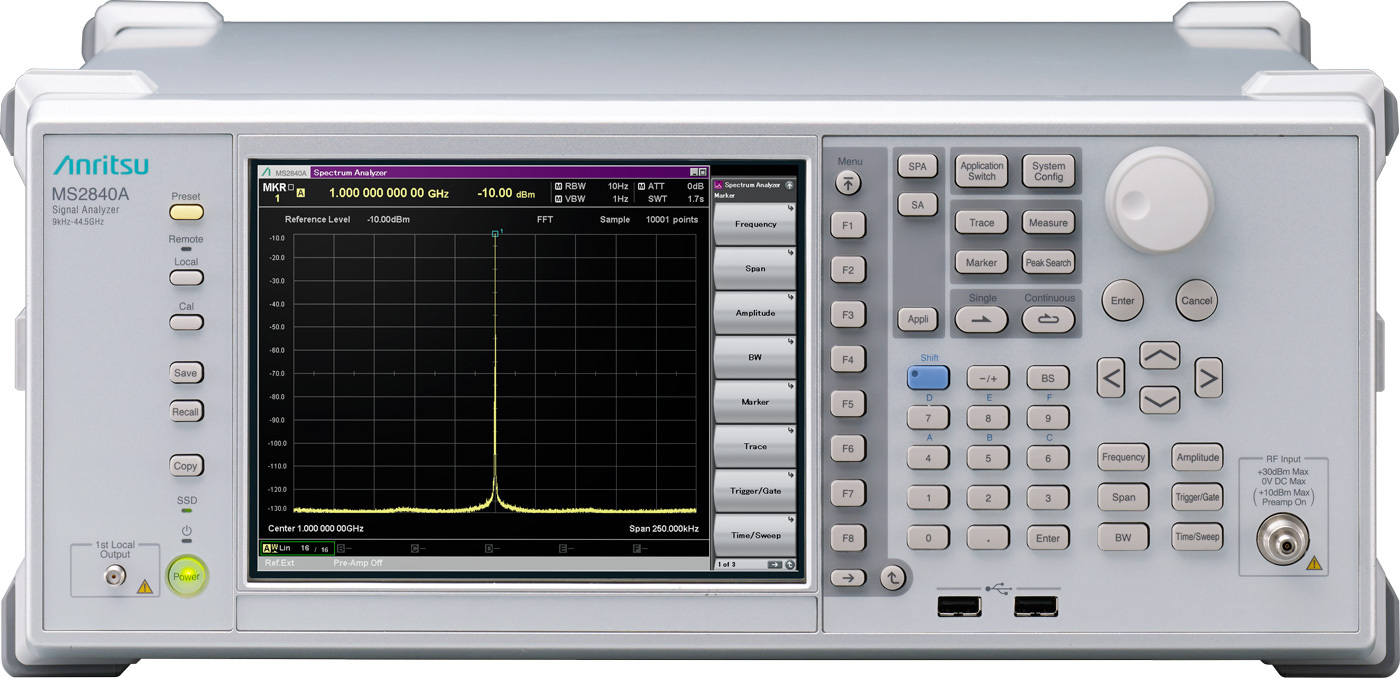Open the Marker softkey submenu on screen
Screen dimensions: 1400x678
click(x=755, y=402)
